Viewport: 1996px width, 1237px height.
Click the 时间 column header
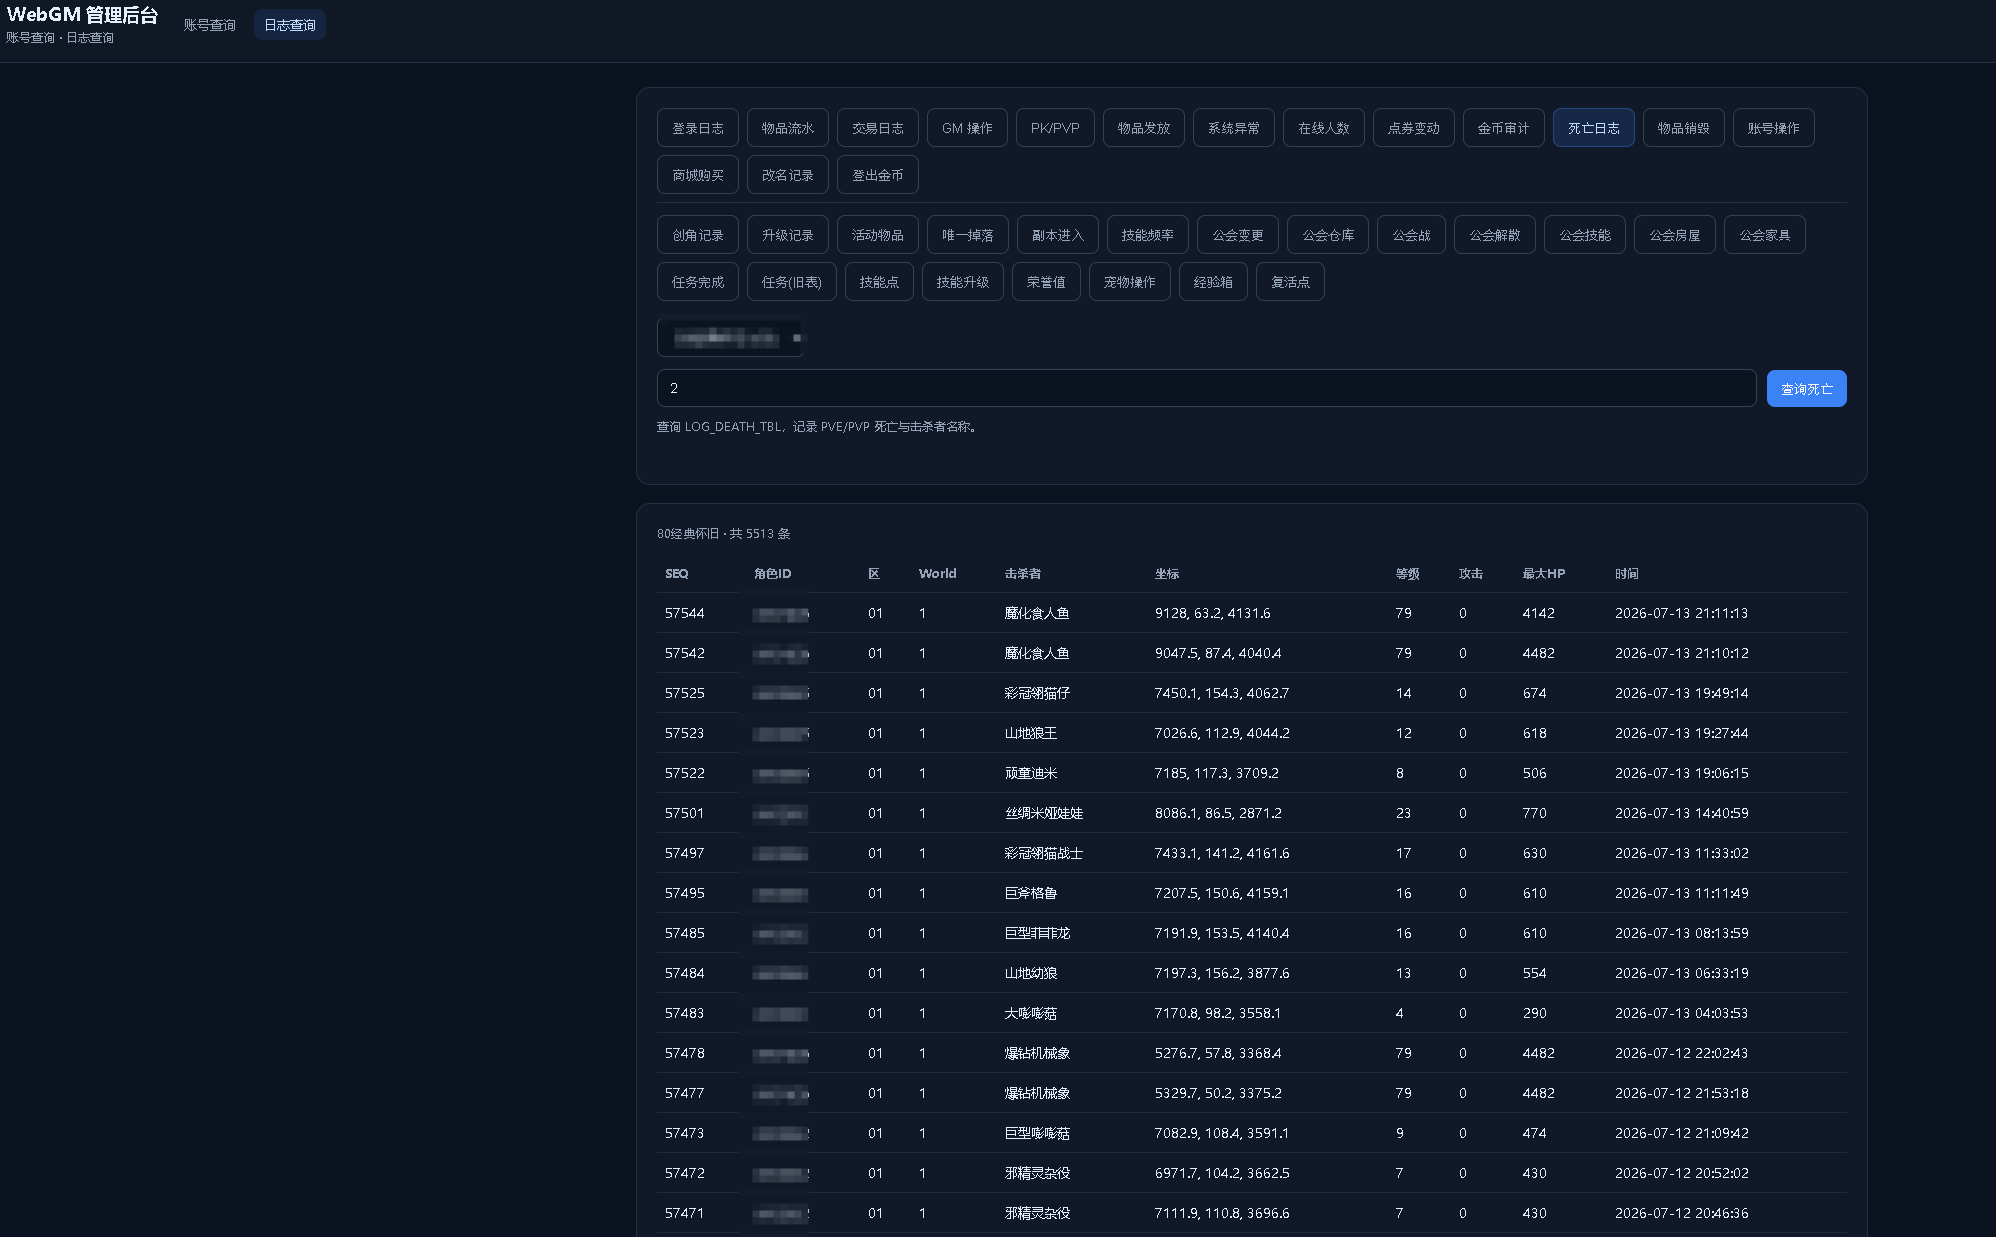1627,574
